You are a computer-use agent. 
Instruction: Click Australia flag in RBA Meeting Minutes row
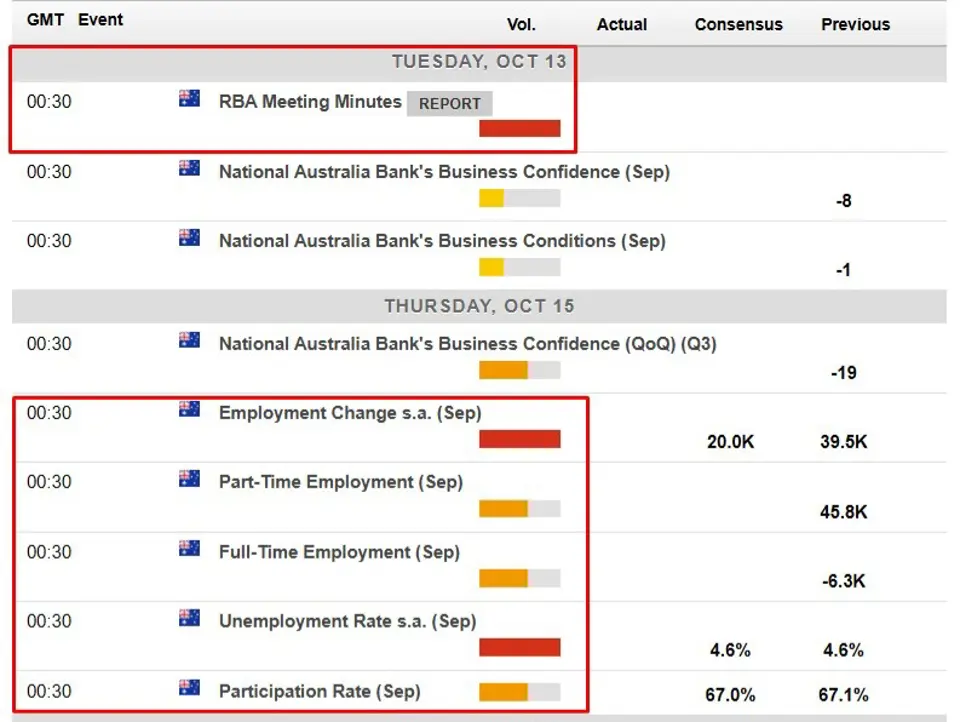point(189,98)
